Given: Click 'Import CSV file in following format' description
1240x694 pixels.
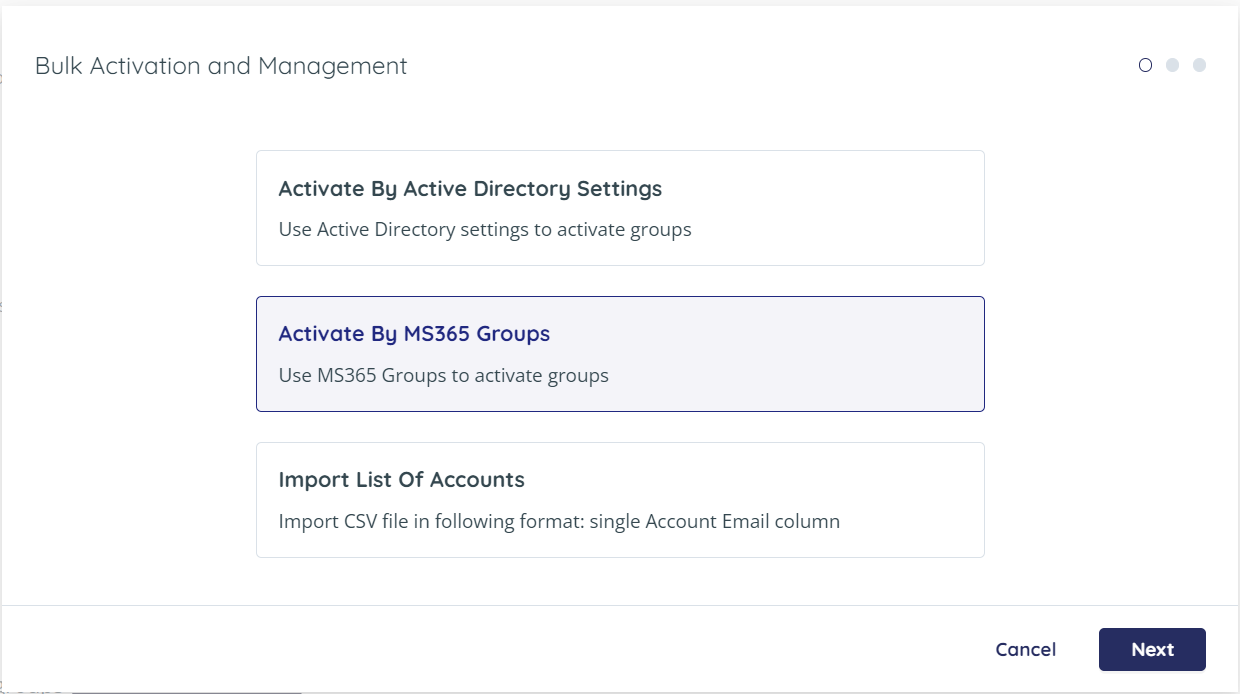Looking at the screenshot, I should pyautogui.click(x=559, y=522).
